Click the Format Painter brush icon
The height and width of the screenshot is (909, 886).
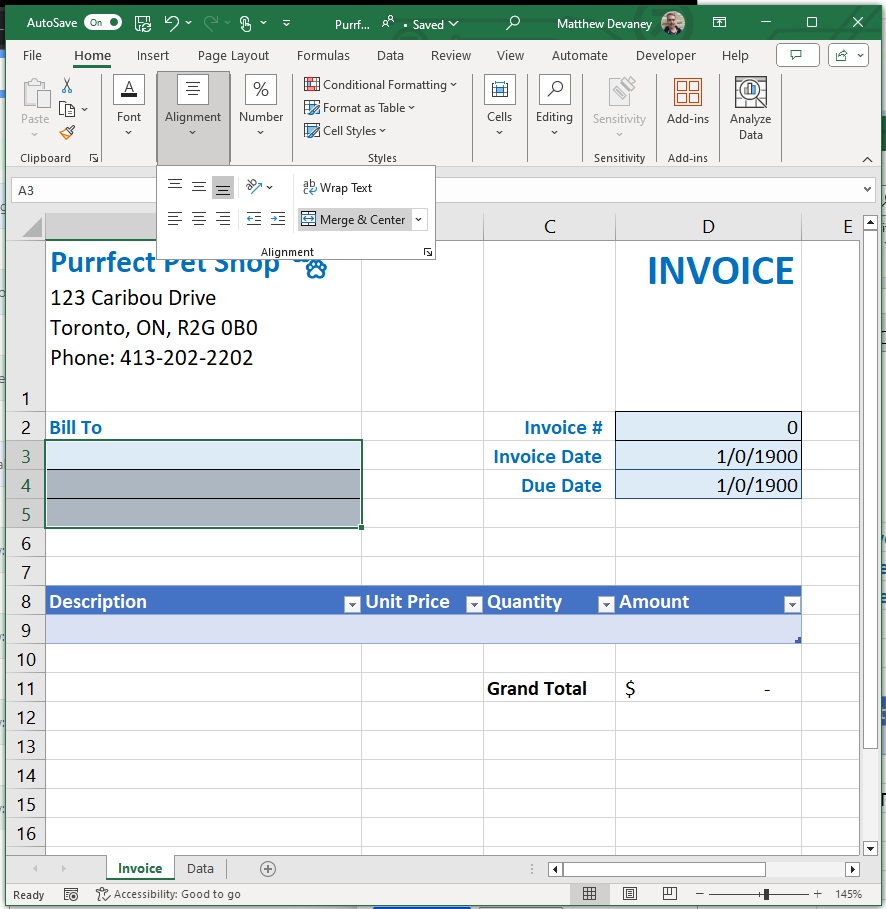click(x=67, y=133)
